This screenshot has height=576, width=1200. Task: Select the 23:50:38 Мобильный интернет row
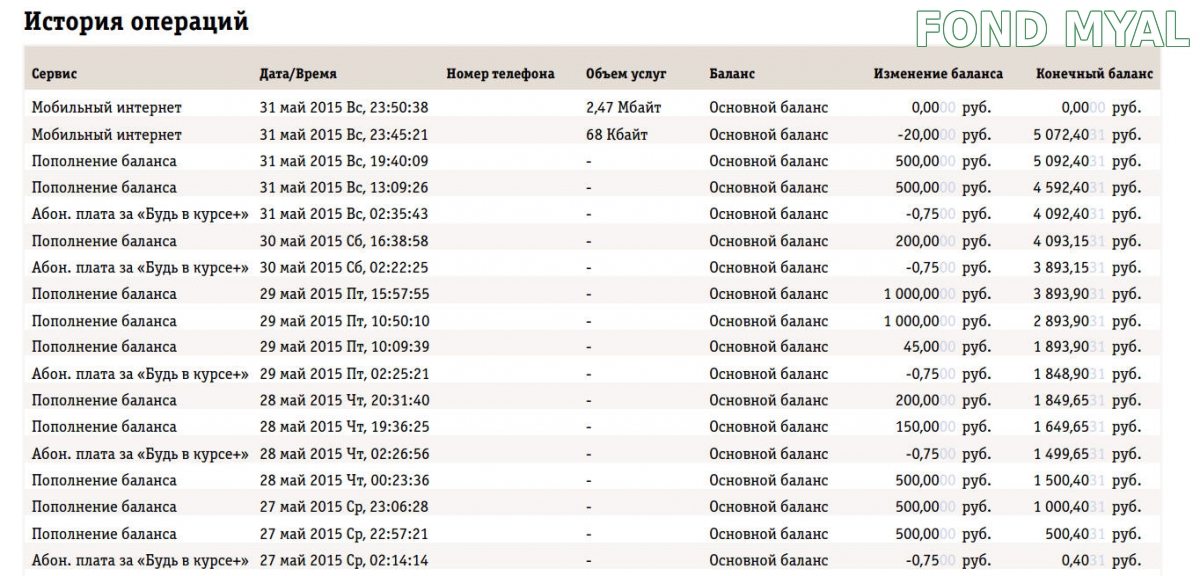(590, 107)
